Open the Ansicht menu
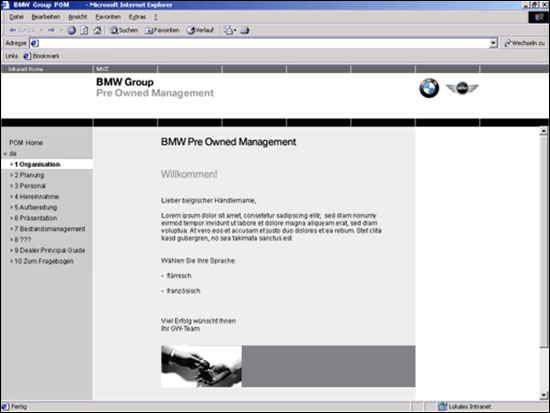Viewport: 550px width, 413px height. click(x=78, y=17)
